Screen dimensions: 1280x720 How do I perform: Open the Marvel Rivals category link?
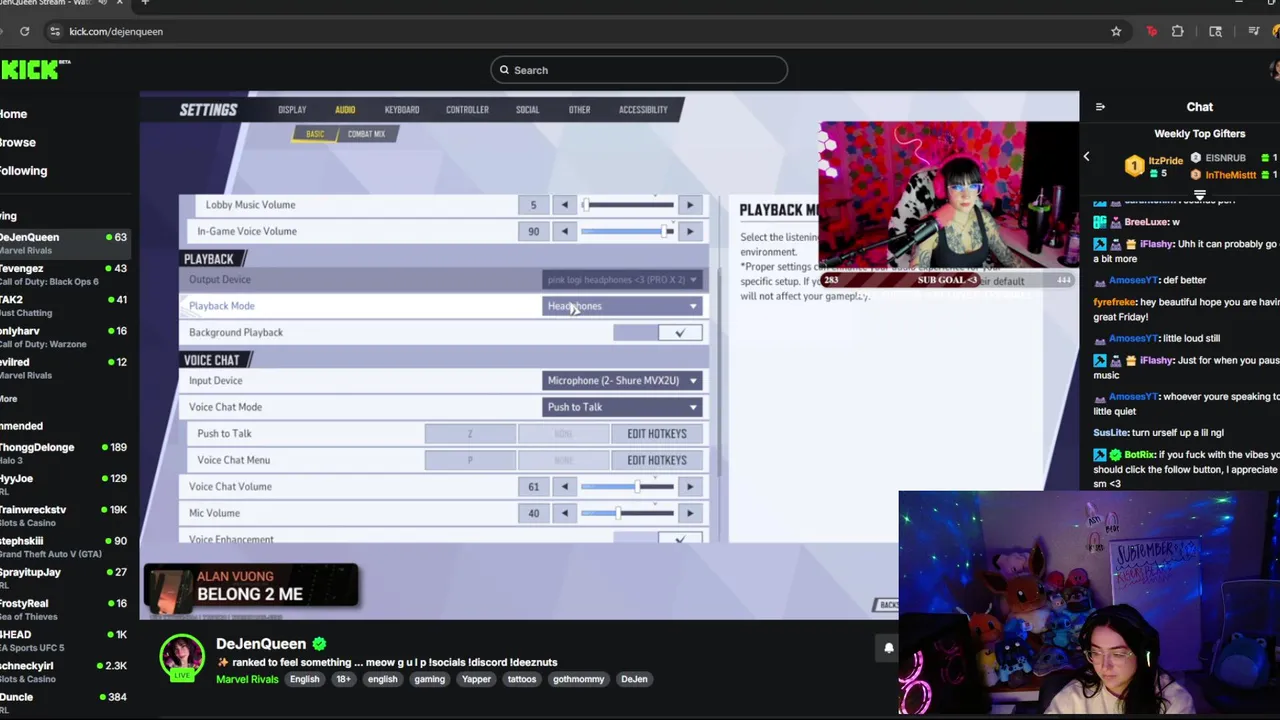247,679
